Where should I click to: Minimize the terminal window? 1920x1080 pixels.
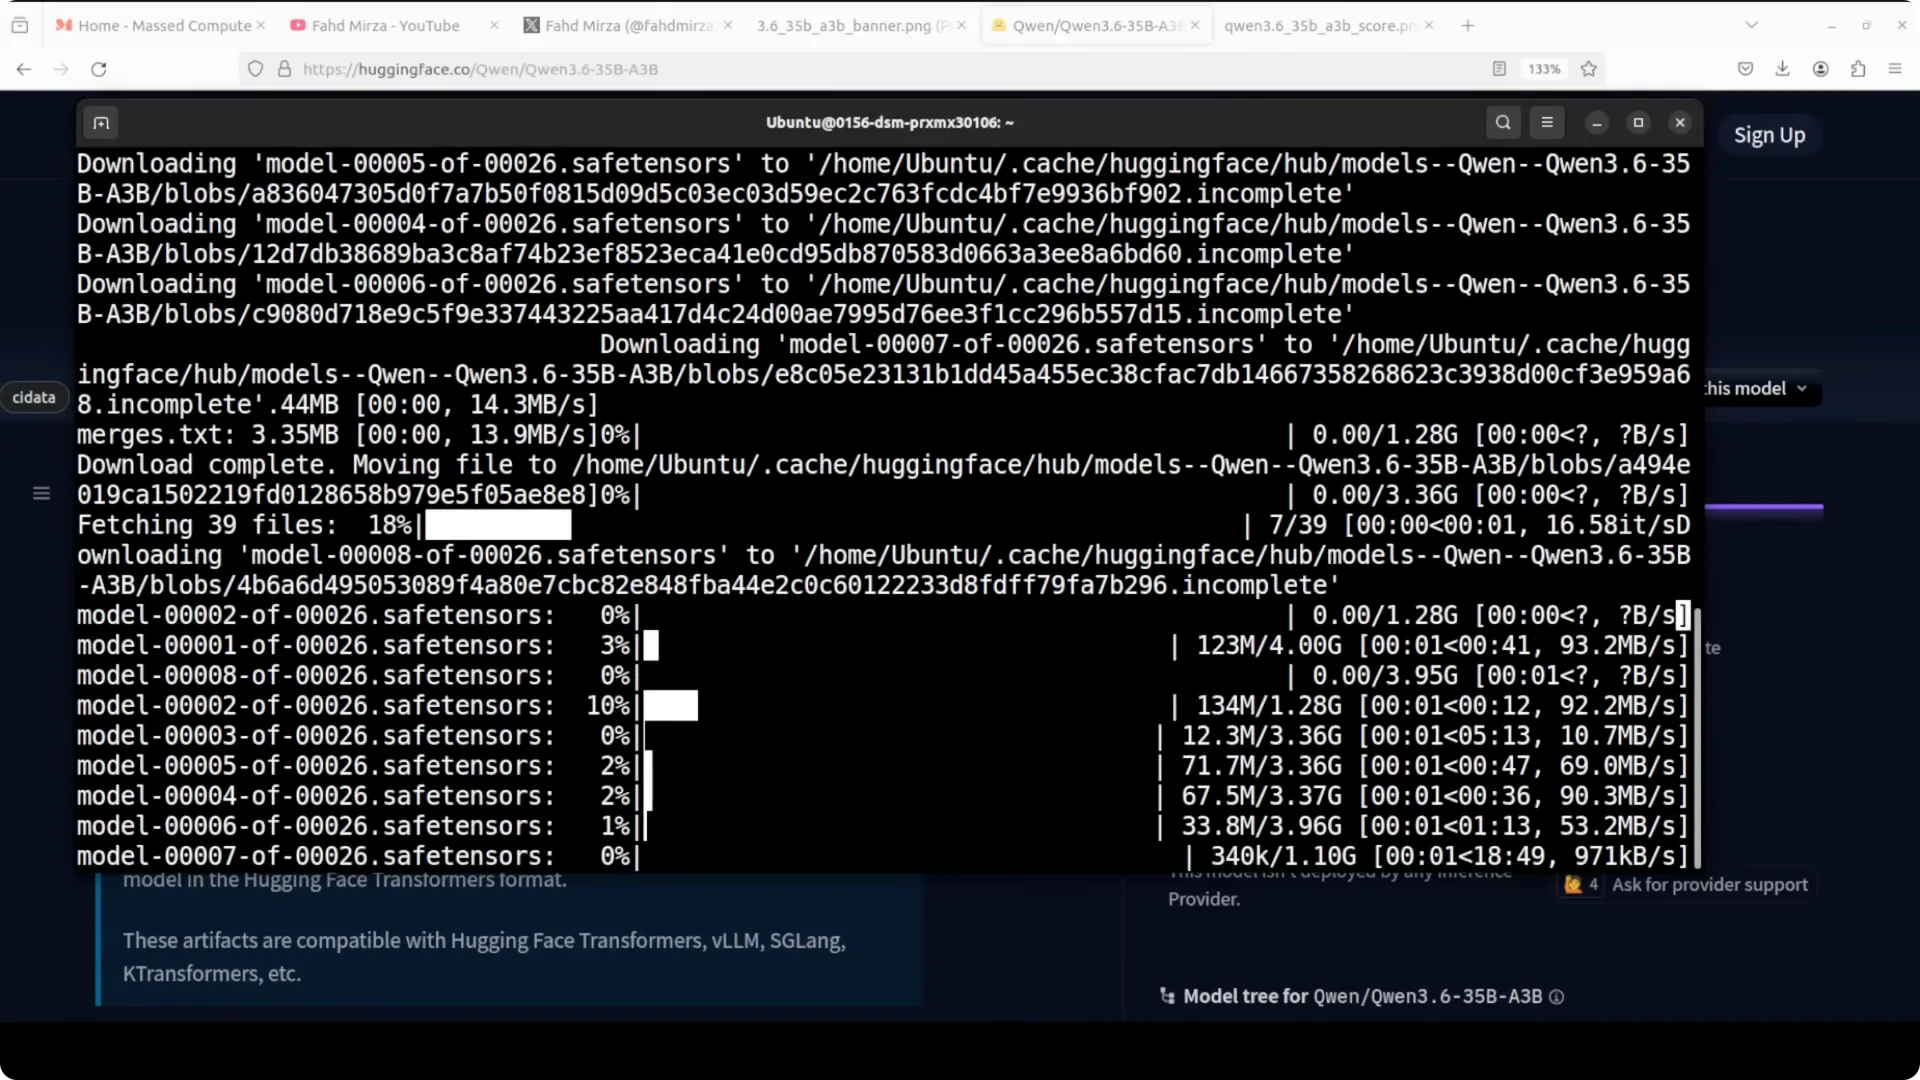[1597, 122]
